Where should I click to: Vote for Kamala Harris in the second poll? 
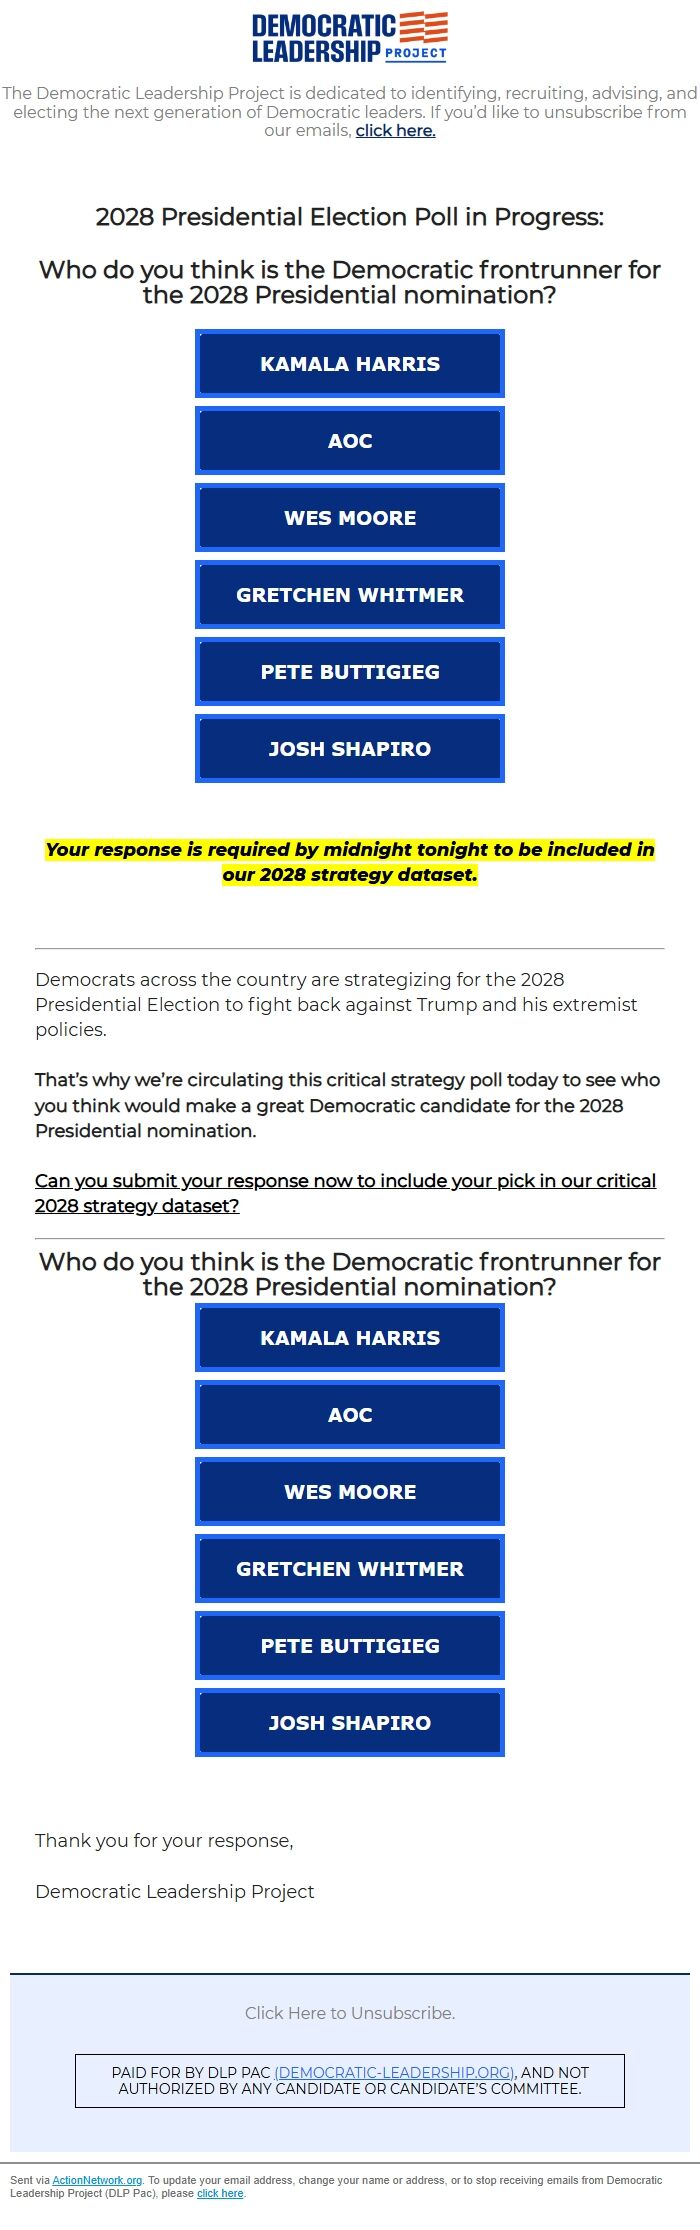tap(349, 1337)
